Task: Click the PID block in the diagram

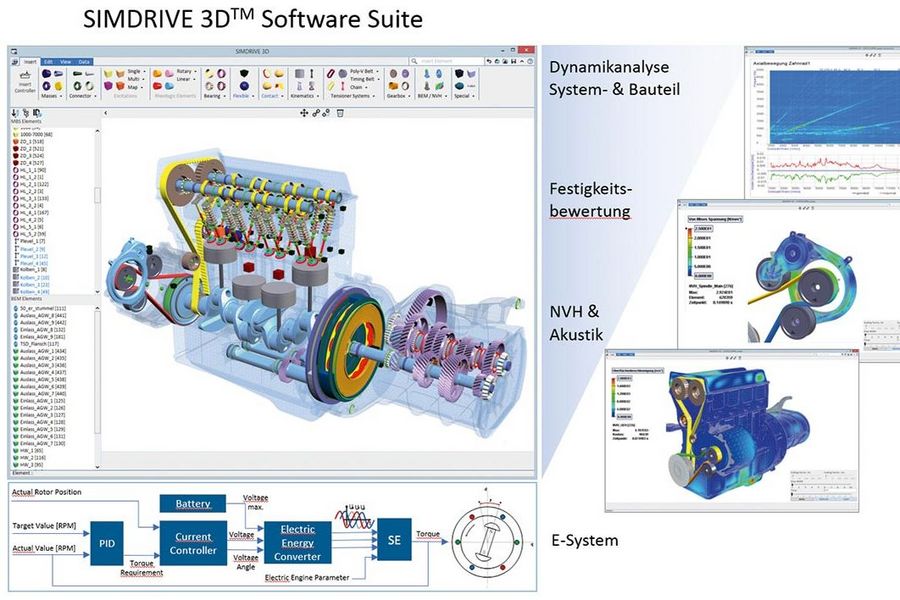Action: click(x=107, y=543)
